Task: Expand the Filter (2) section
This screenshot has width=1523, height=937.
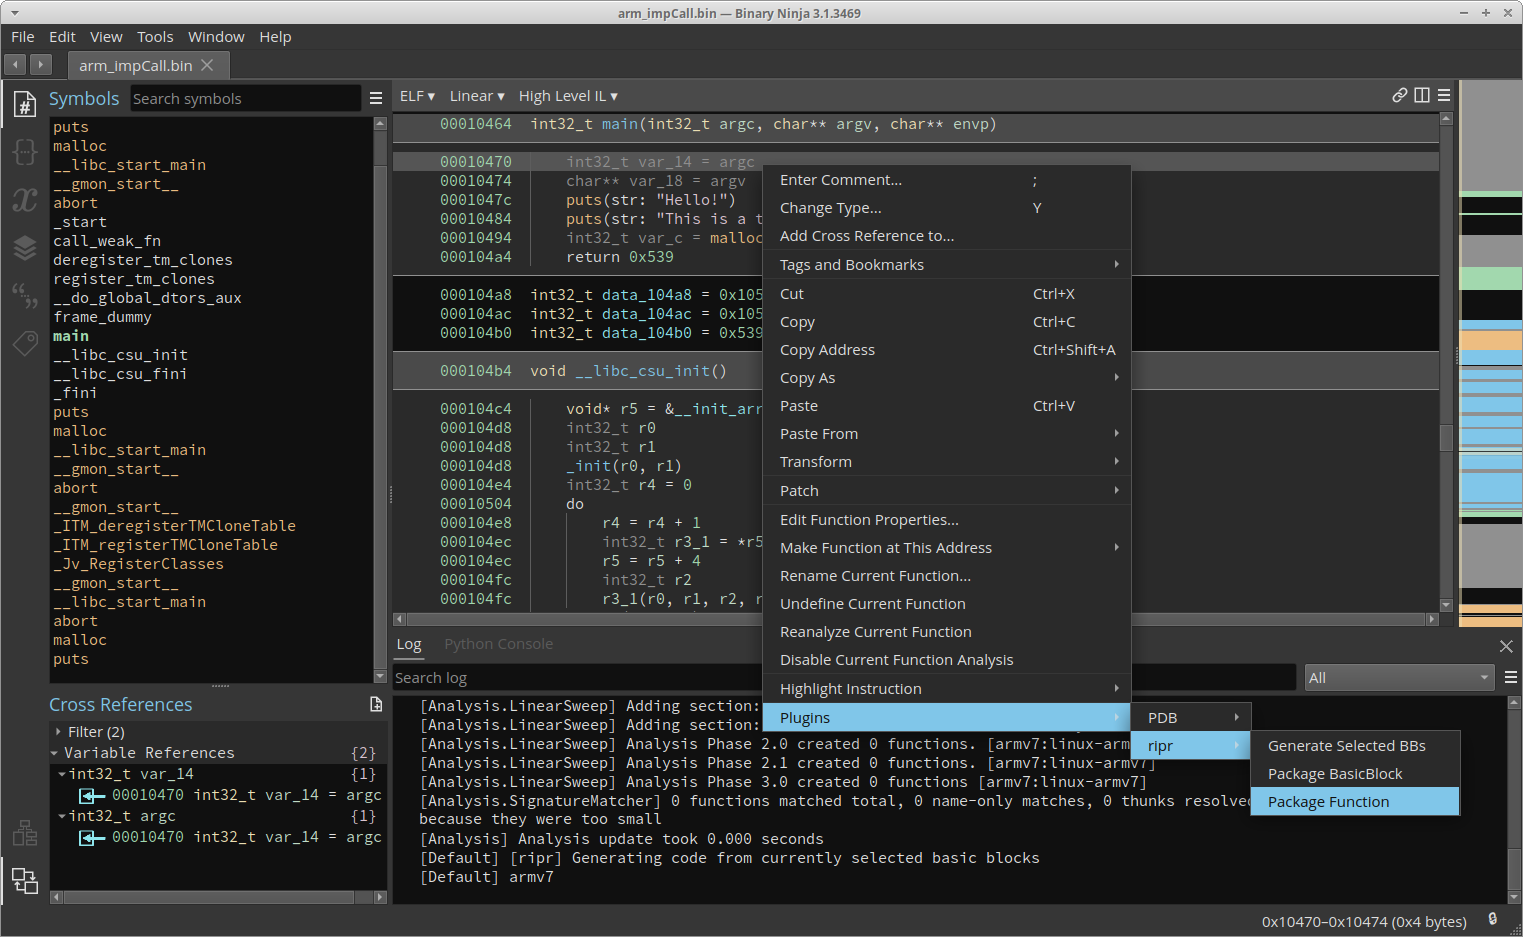Action: click(x=58, y=732)
